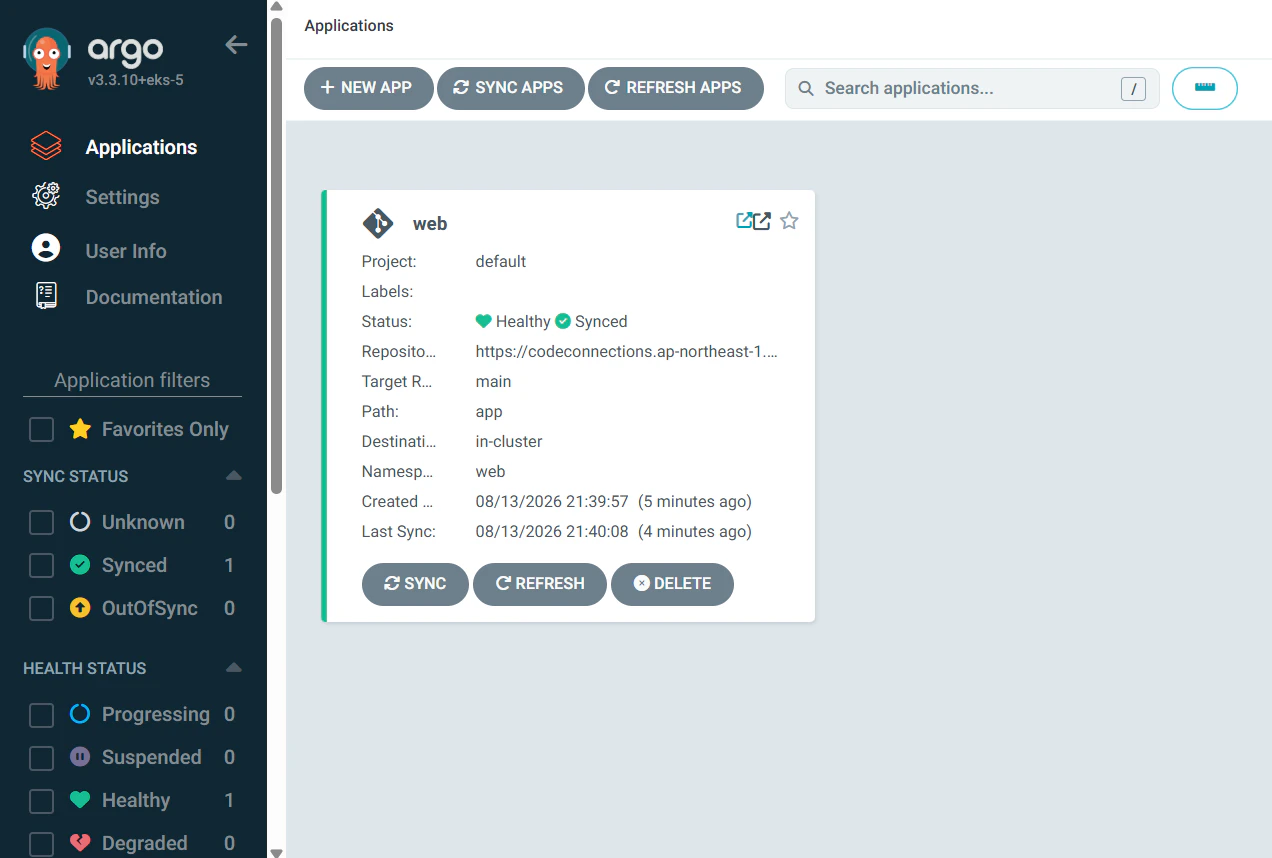
Task: Click the User Info avatar icon
Action: [46, 248]
